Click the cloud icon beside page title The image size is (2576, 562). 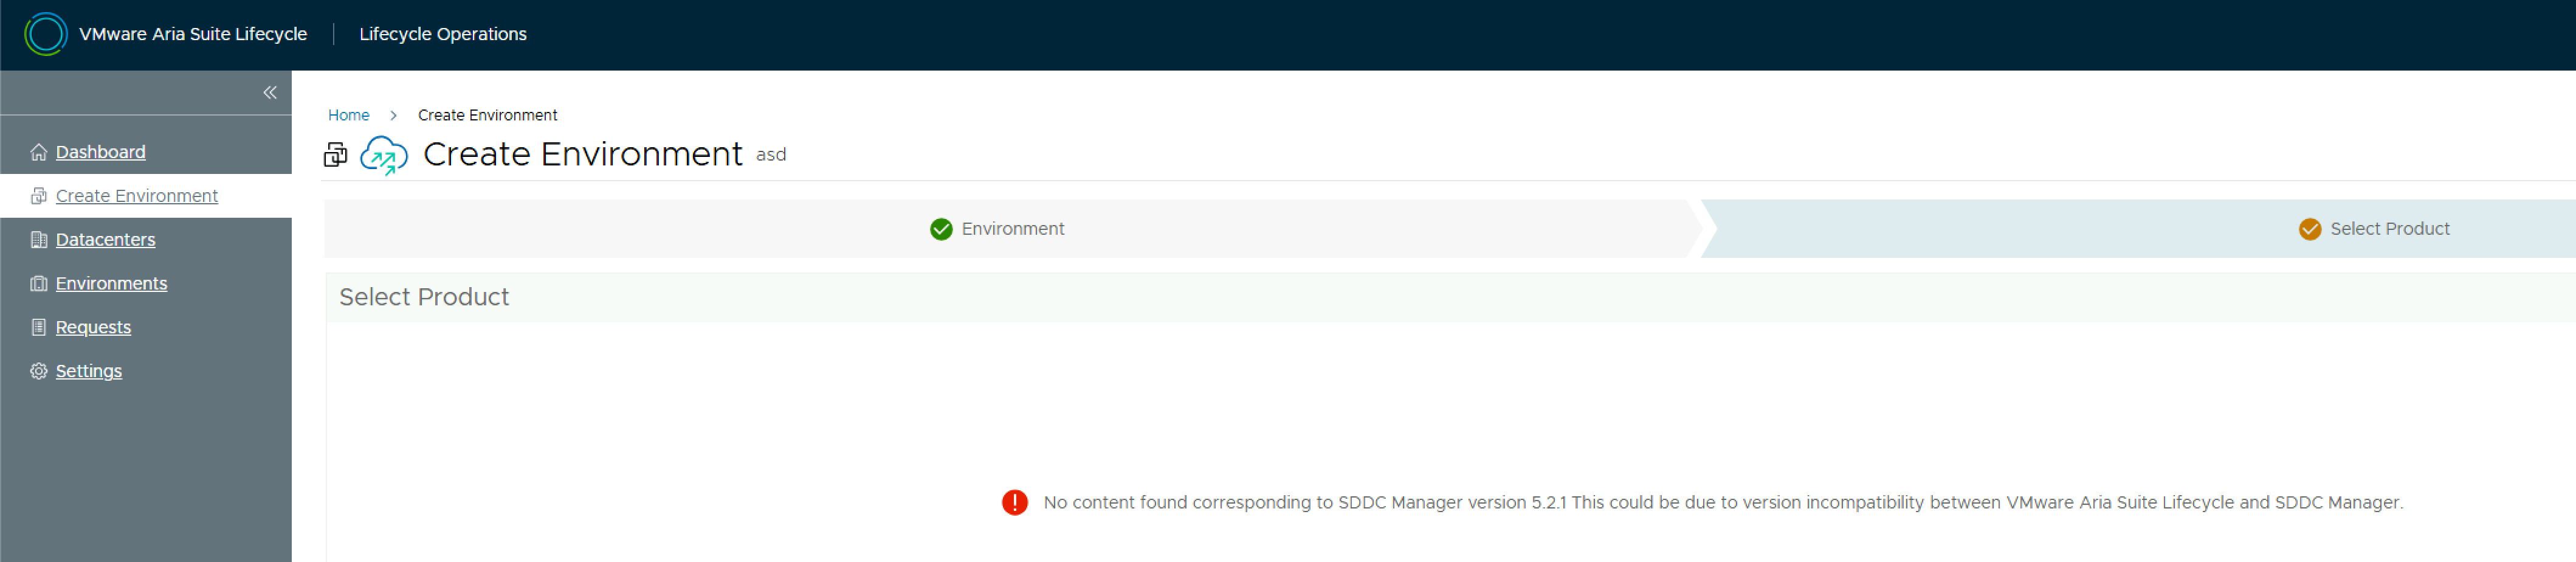(x=384, y=155)
